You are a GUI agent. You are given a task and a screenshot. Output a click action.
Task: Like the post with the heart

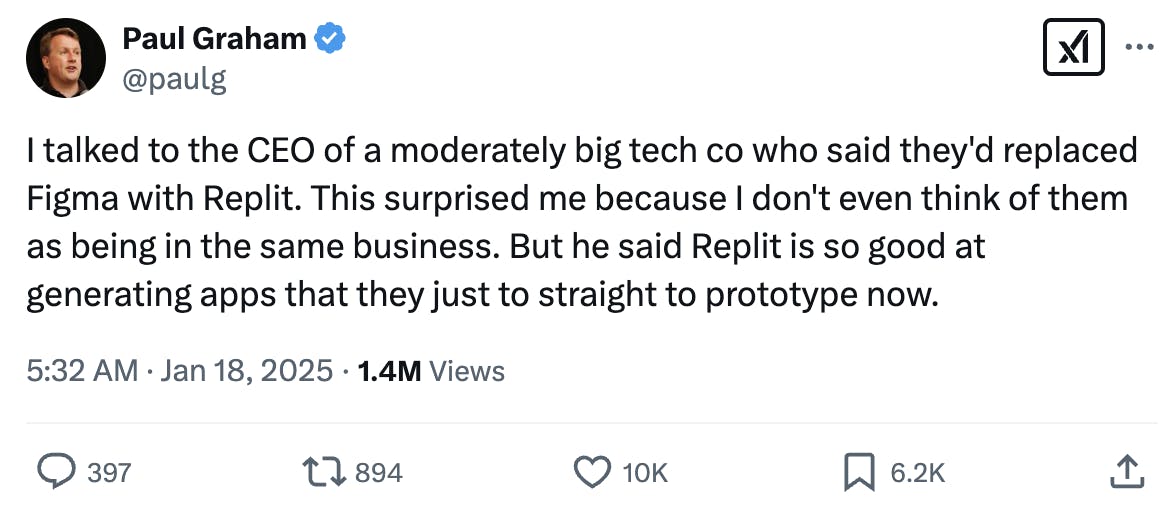594,471
